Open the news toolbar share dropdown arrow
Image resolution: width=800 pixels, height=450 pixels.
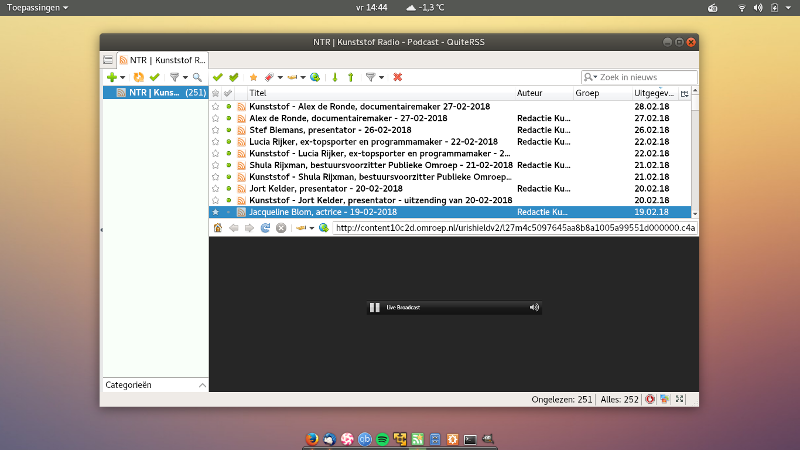tap(303, 78)
